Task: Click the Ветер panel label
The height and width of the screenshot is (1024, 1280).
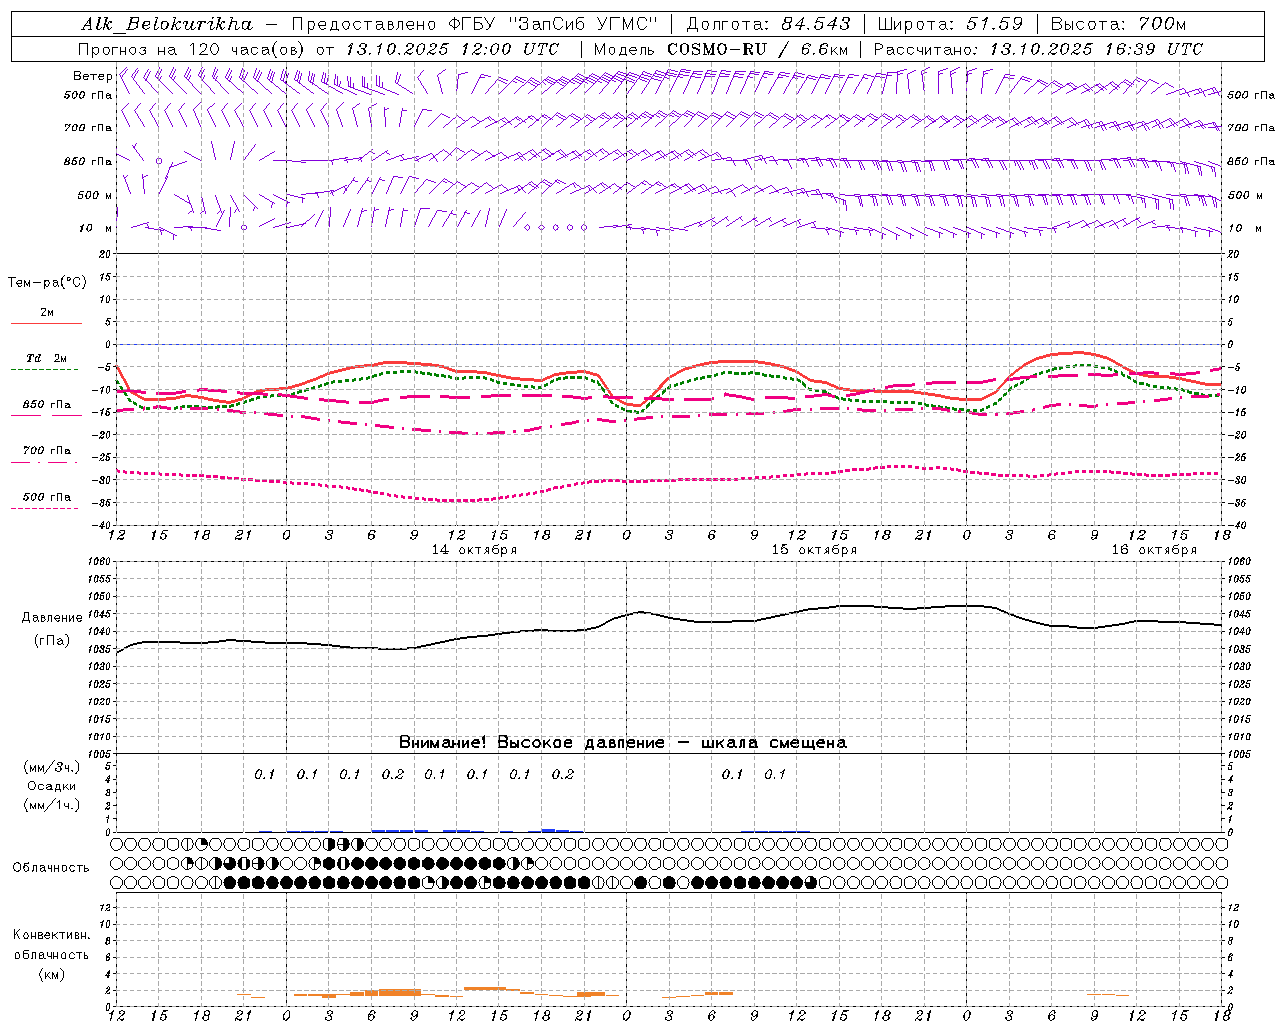Action: pos(92,76)
